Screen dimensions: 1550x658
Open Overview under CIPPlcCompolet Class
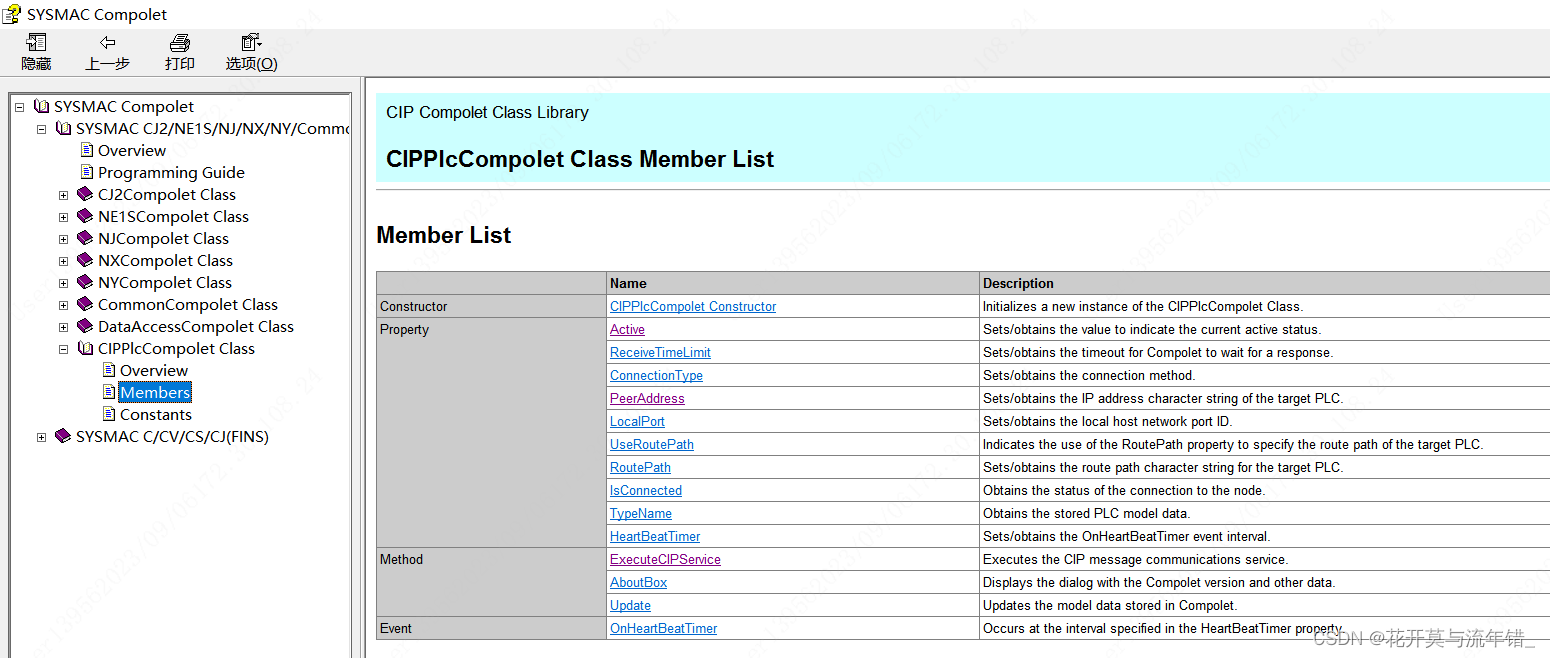point(154,370)
